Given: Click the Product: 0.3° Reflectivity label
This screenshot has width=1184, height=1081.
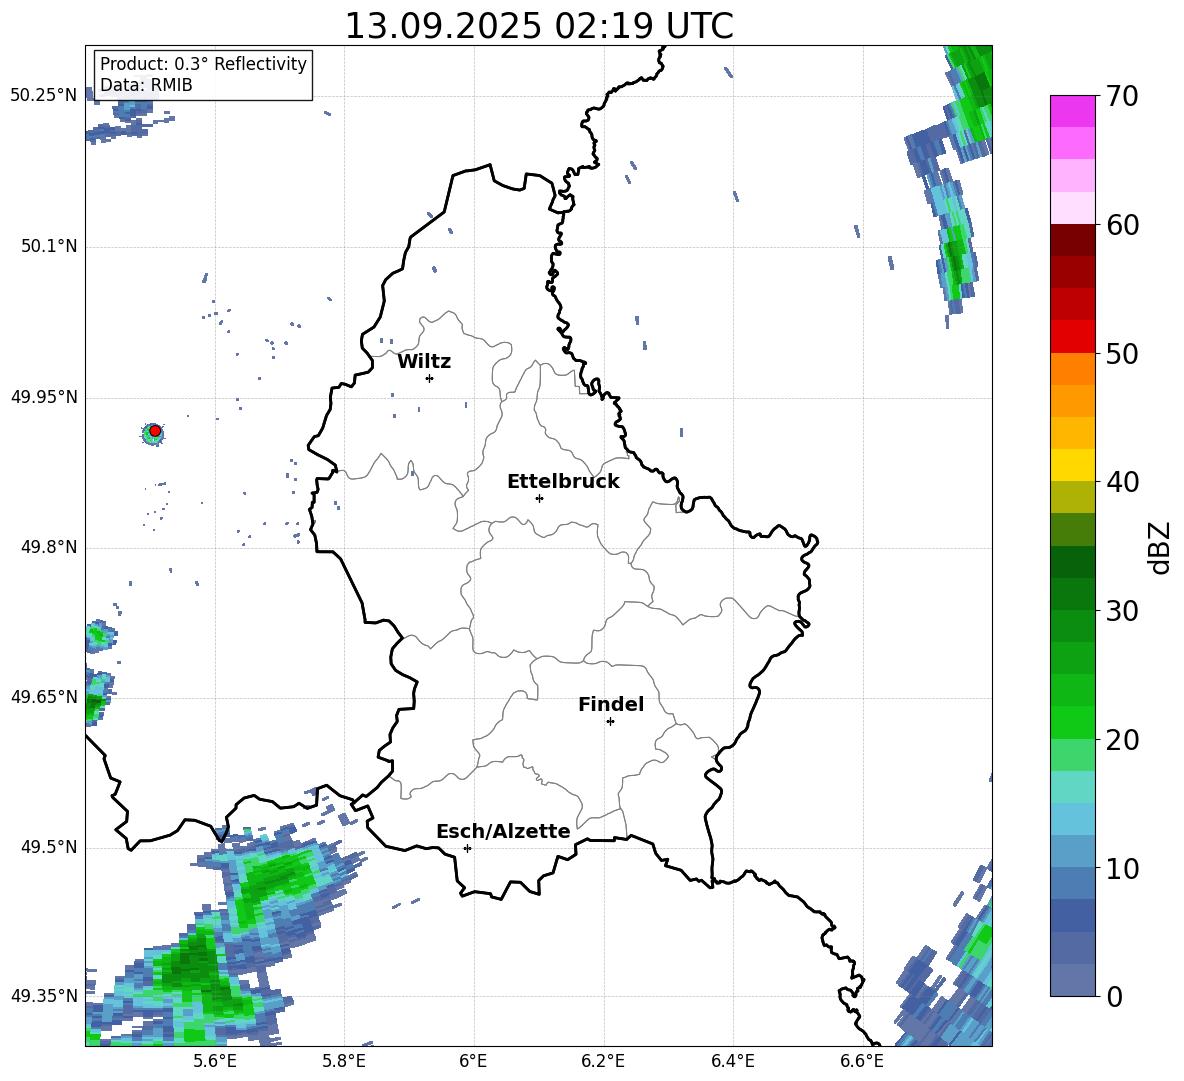Looking at the screenshot, I should tap(203, 63).
